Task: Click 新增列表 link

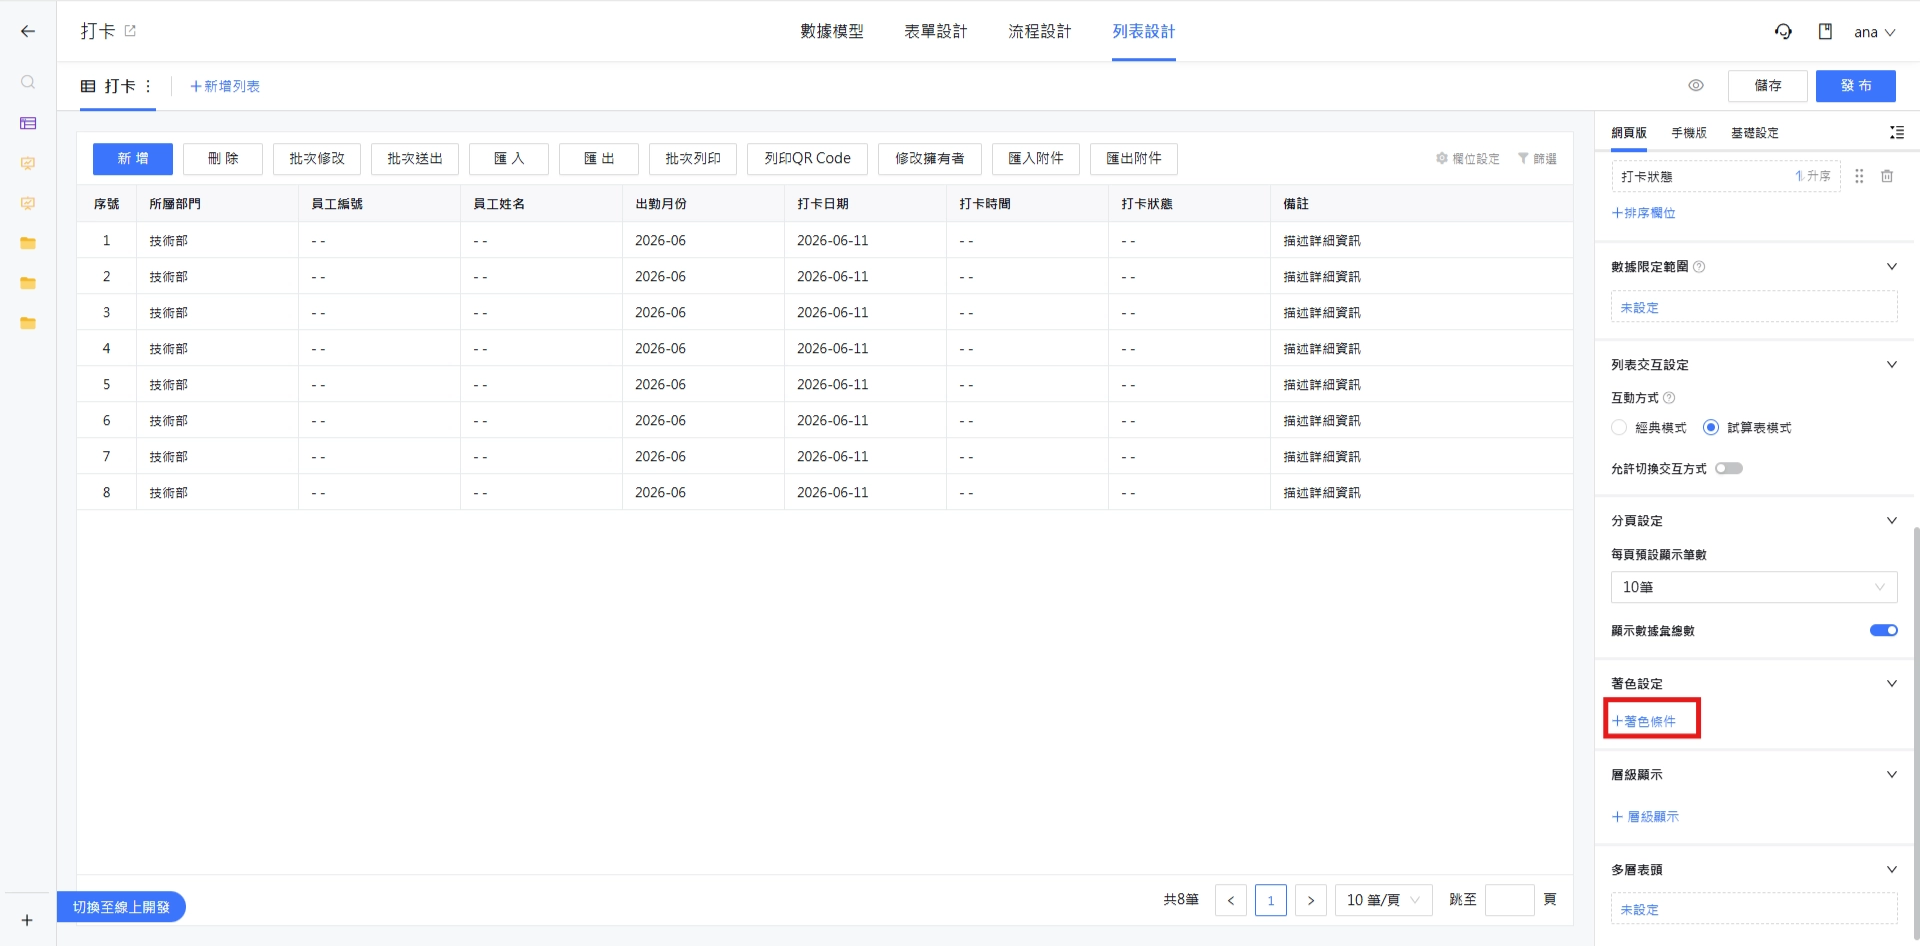Action: pyautogui.click(x=225, y=86)
